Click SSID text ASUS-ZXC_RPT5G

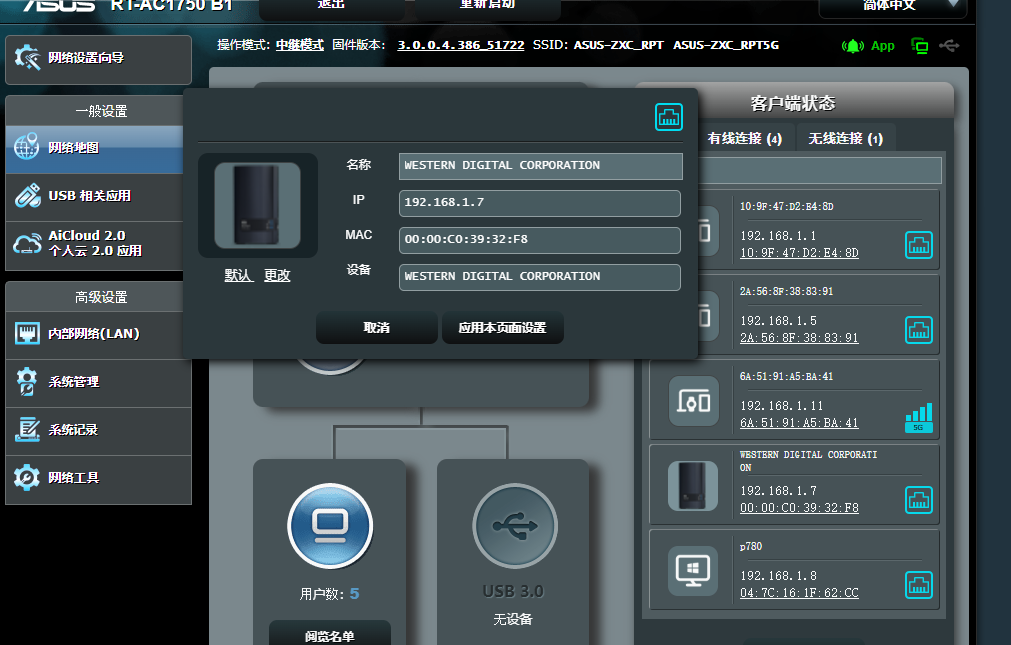pos(726,45)
